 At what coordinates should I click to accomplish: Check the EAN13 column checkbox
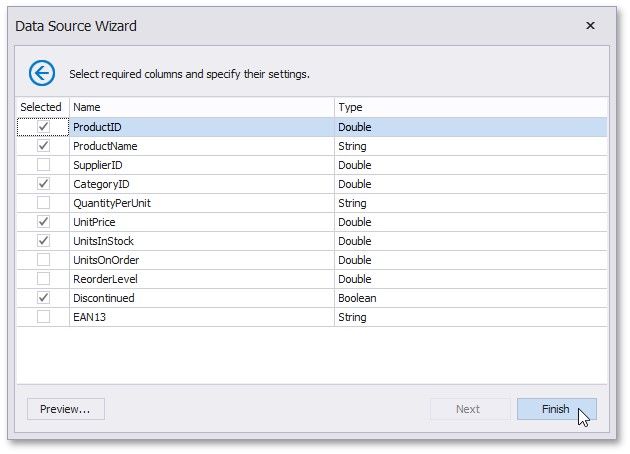[43, 317]
